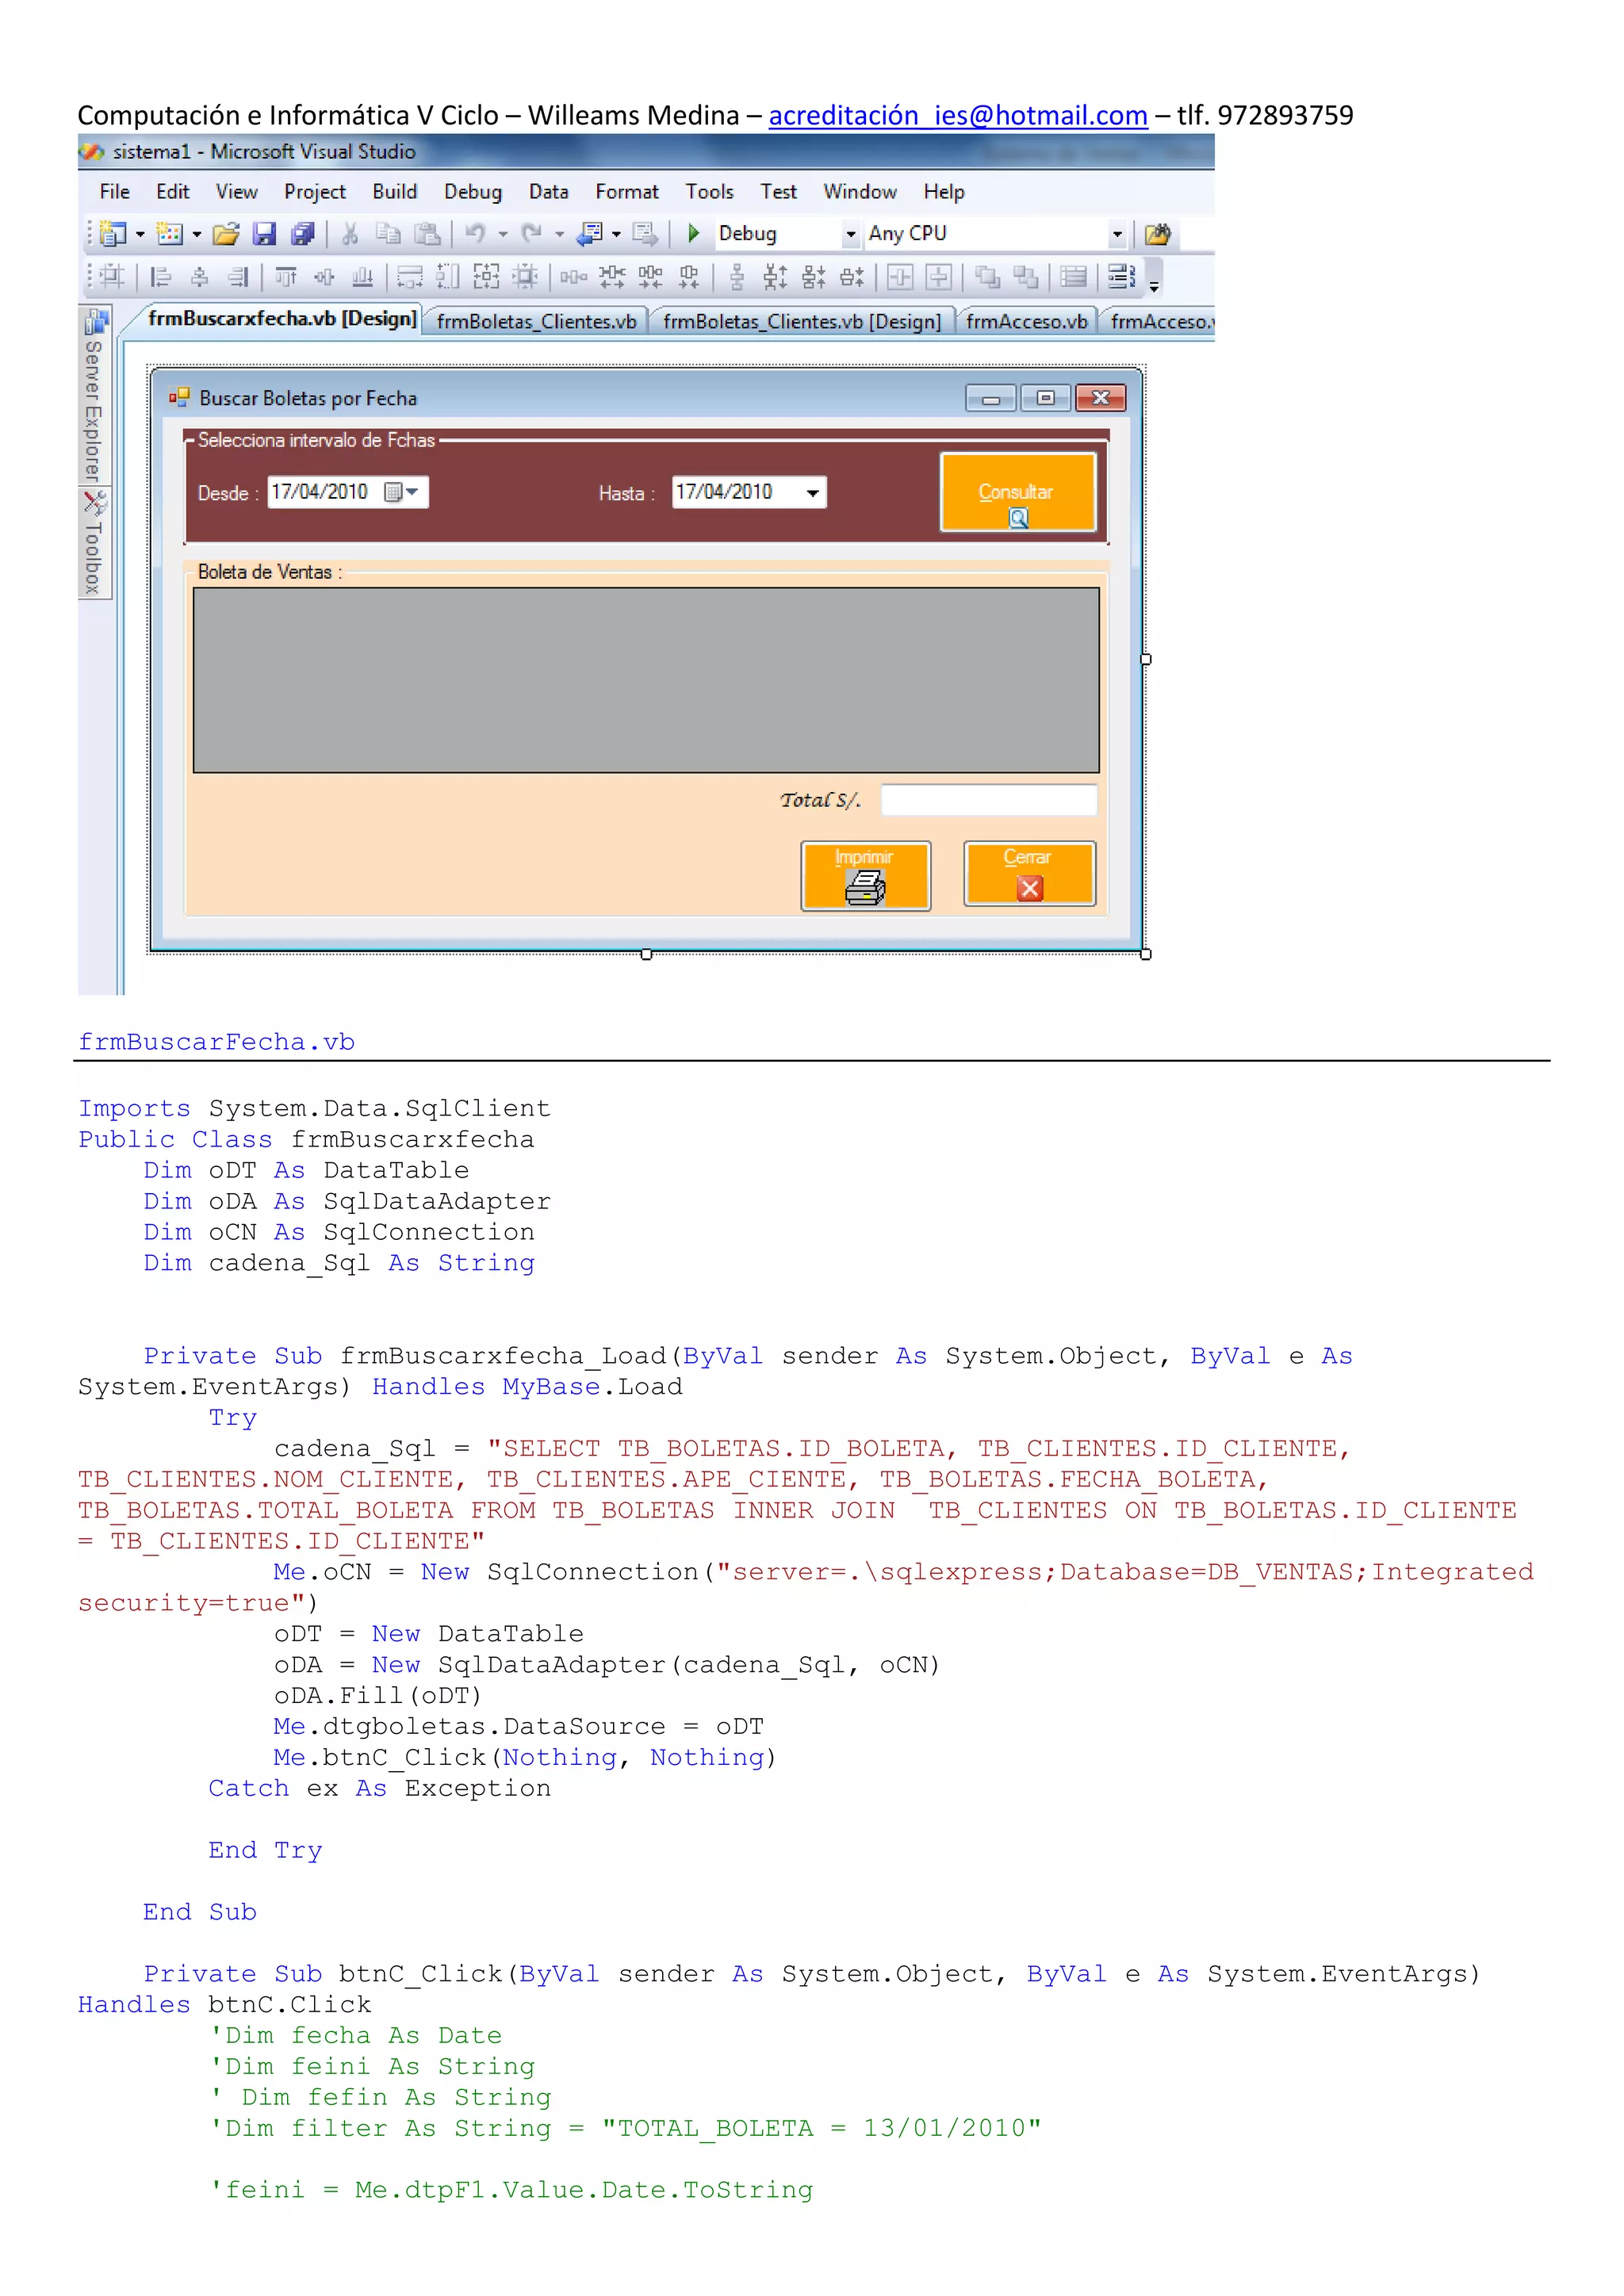The width and height of the screenshot is (1624, 2296).
Task: Click the Tab Order icon
Action: tap(1122, 277)
